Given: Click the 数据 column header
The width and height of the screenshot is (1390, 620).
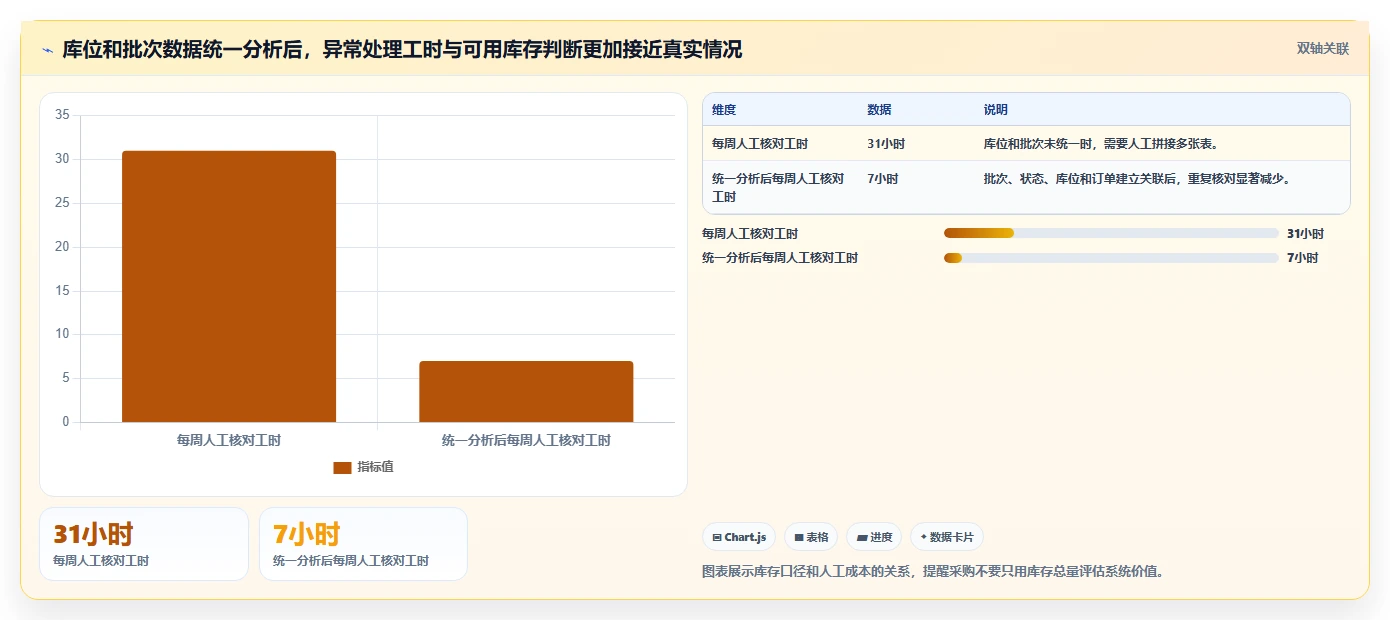Looking at the screenshot, I should (x=879, y=110).
